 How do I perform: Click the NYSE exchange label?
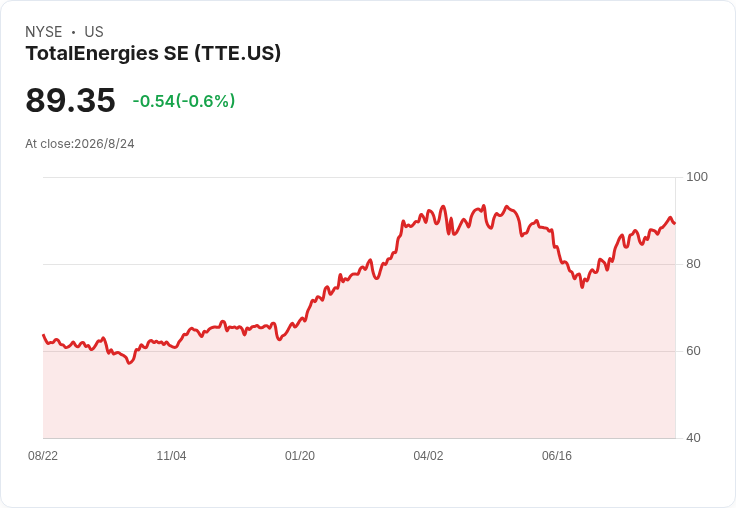click(44, 32)
